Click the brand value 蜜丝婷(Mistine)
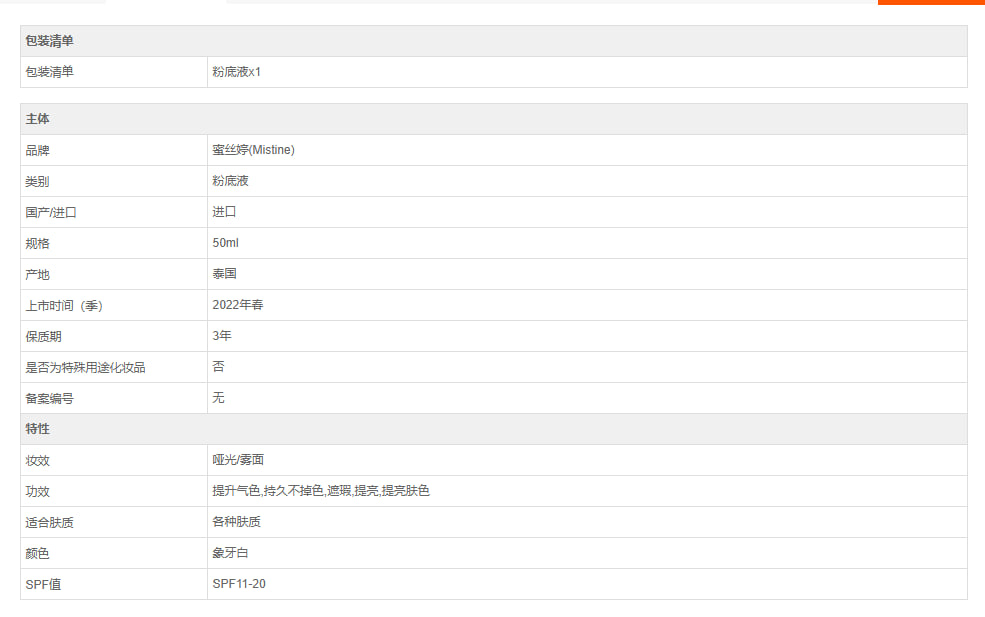The width and height of the screenshot is (985, 617). point(253,150)
